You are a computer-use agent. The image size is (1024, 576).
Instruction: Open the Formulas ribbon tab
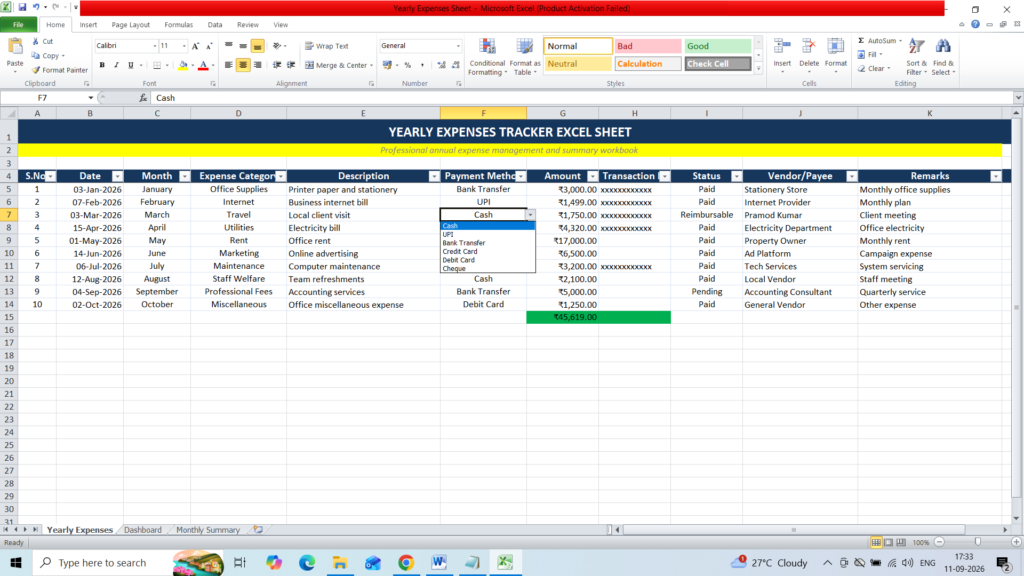point(178,25)
